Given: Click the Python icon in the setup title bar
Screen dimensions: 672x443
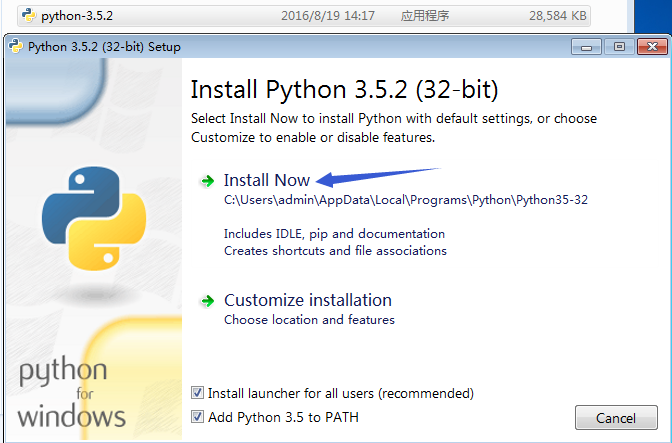Looking at the screenshot, I should click(16, 46).
